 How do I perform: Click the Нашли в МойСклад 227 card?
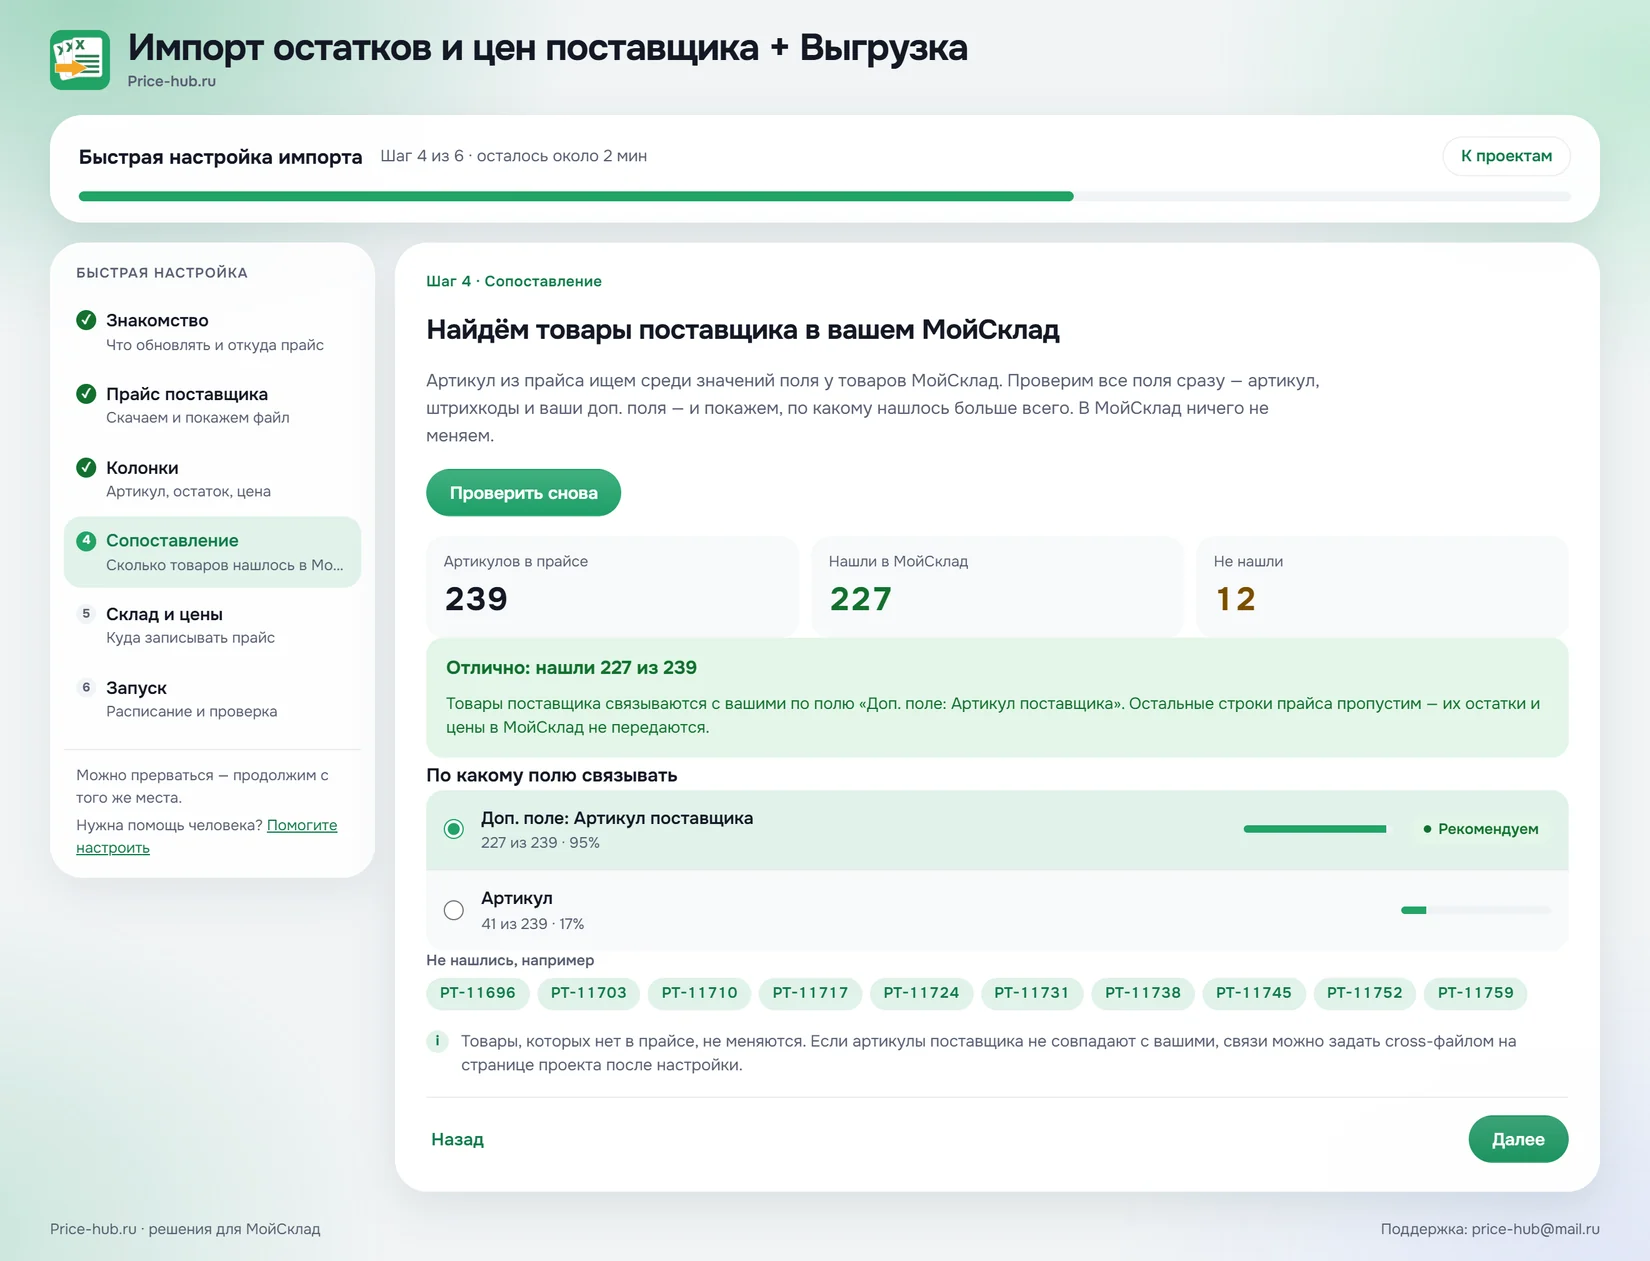click(x=997, y=586)
